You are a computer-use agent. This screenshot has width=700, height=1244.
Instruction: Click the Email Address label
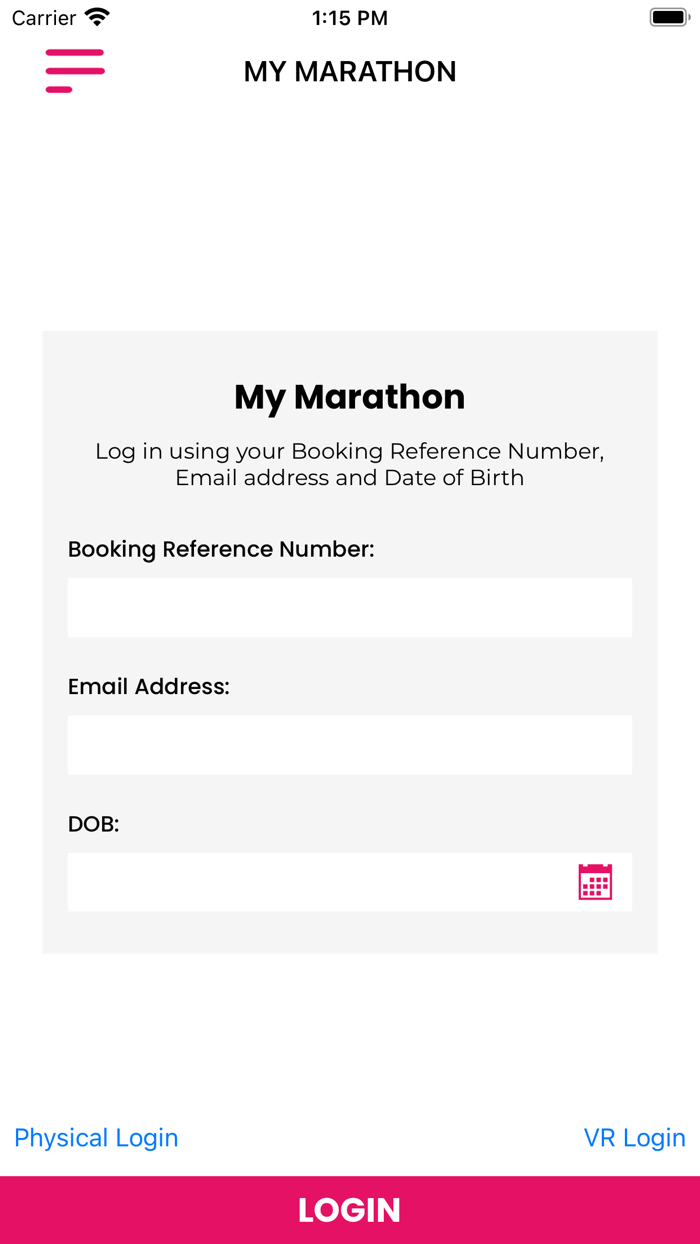(148, 686)
